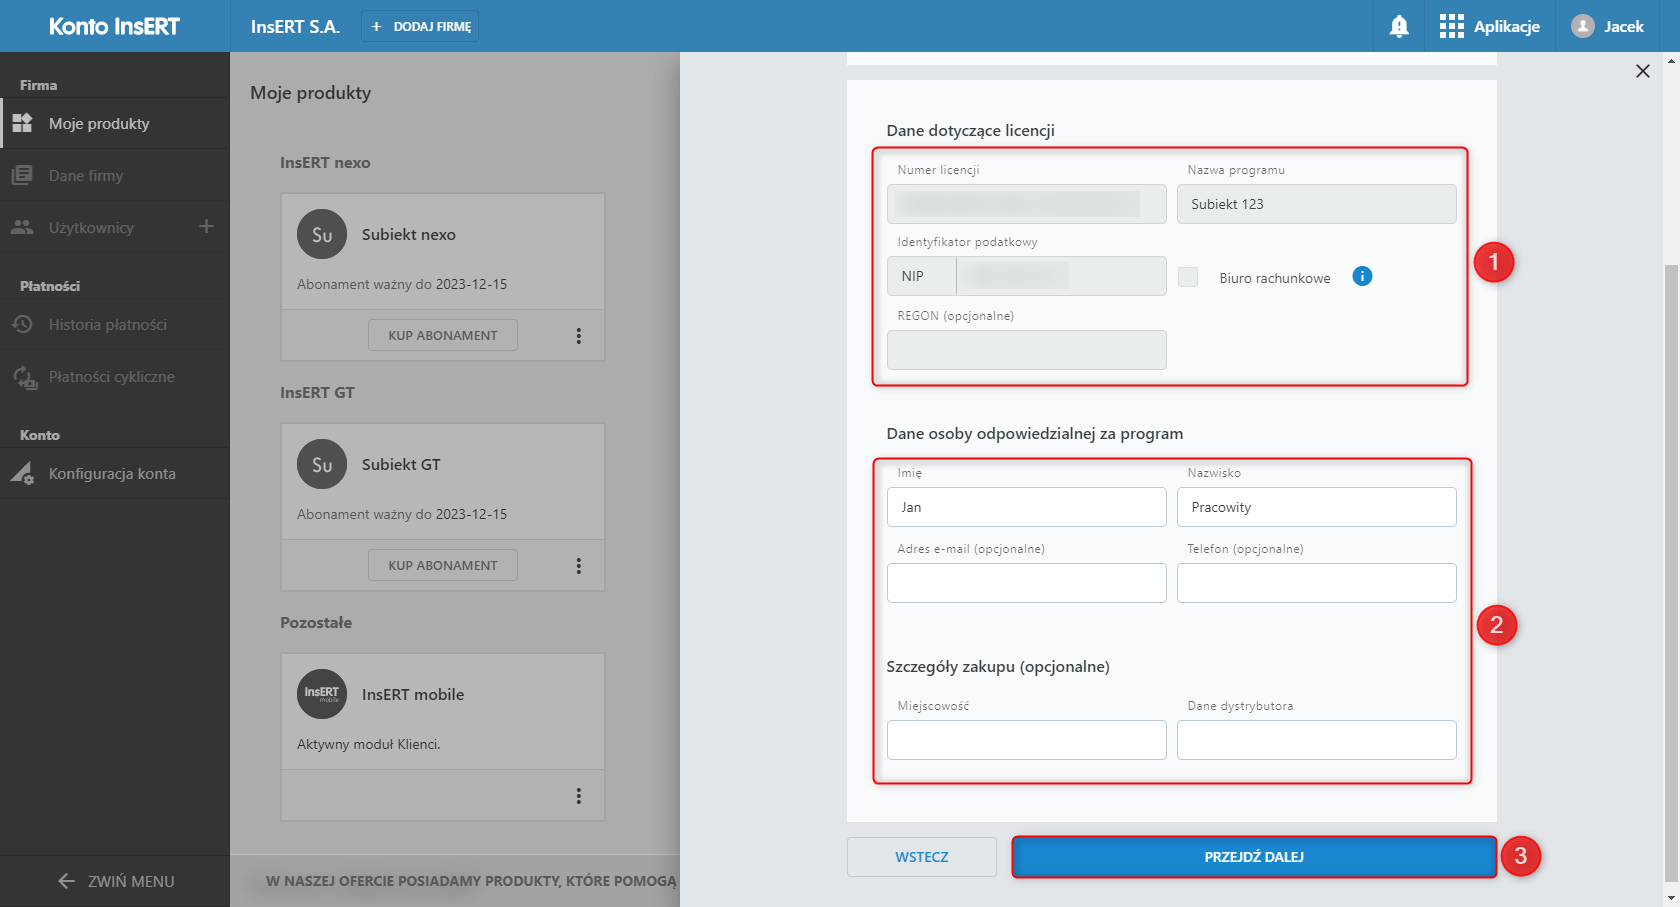Click the Dane dystrybutora input field

click(1316, 740)
